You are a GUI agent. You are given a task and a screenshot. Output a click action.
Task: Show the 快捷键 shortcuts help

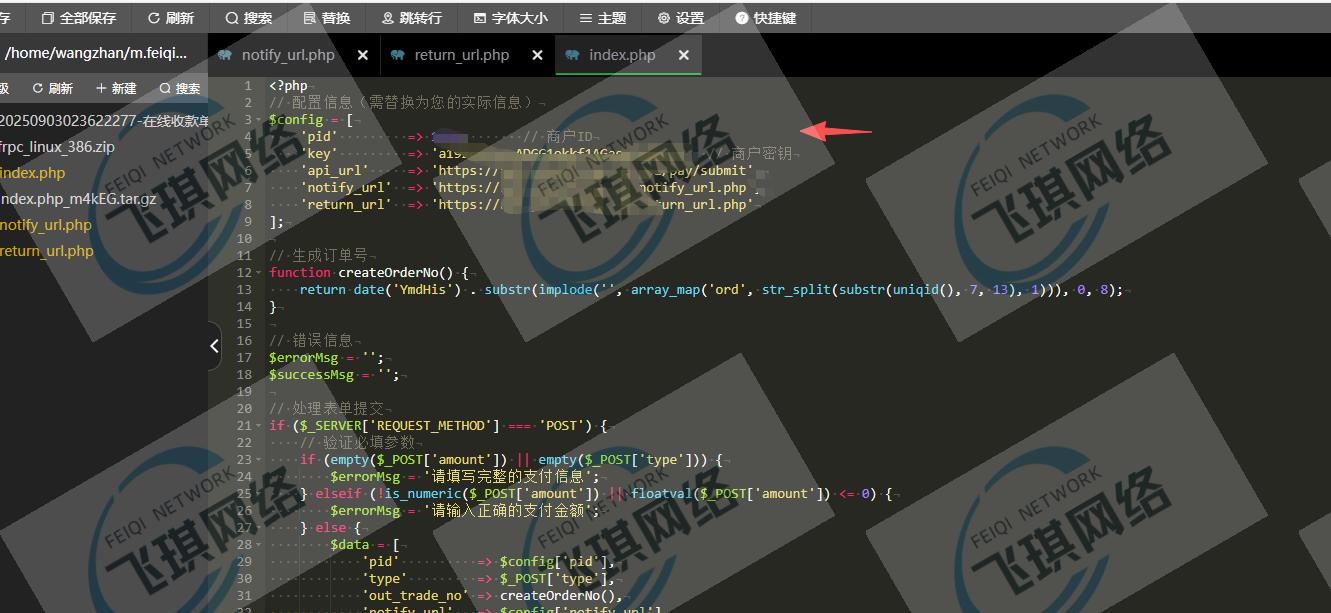click(765, 18)
